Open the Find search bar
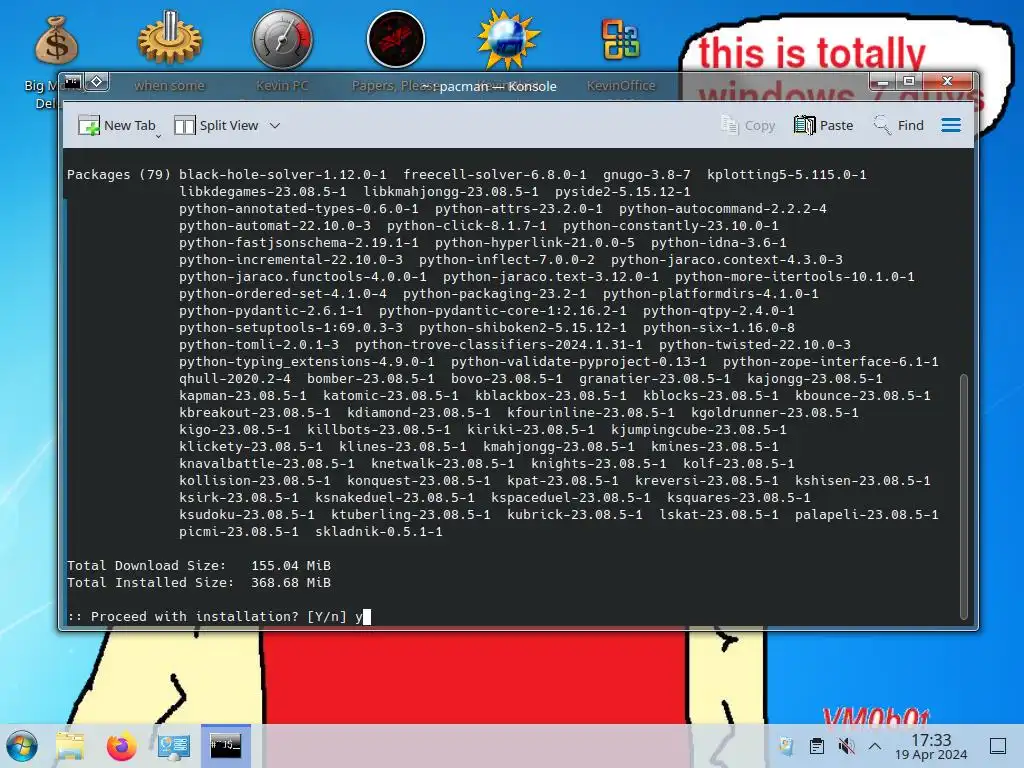 click(x=899, y=125)
